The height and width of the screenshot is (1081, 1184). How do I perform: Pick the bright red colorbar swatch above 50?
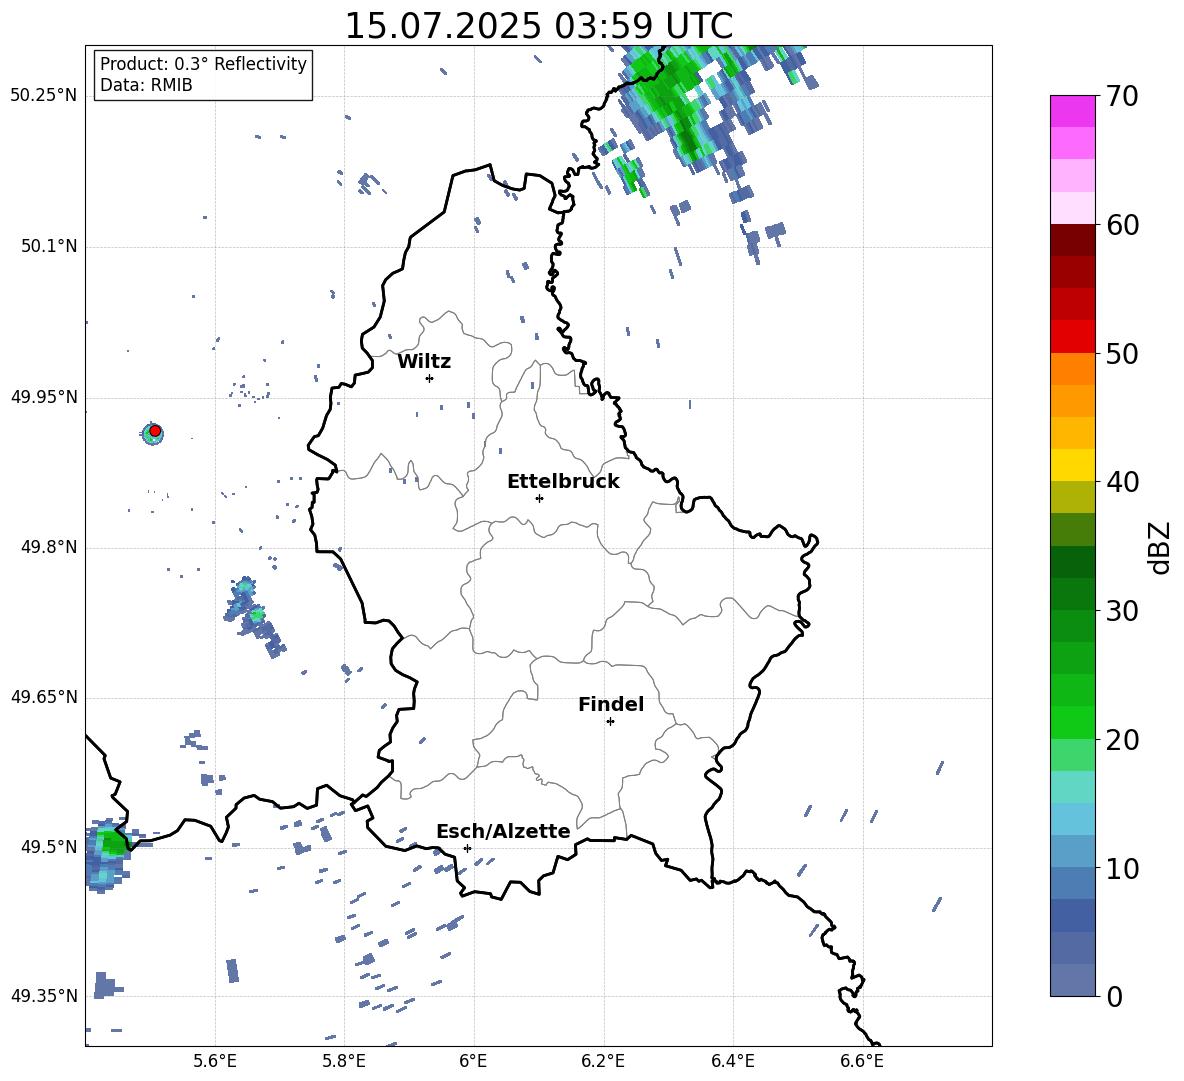pos(1072,337)
